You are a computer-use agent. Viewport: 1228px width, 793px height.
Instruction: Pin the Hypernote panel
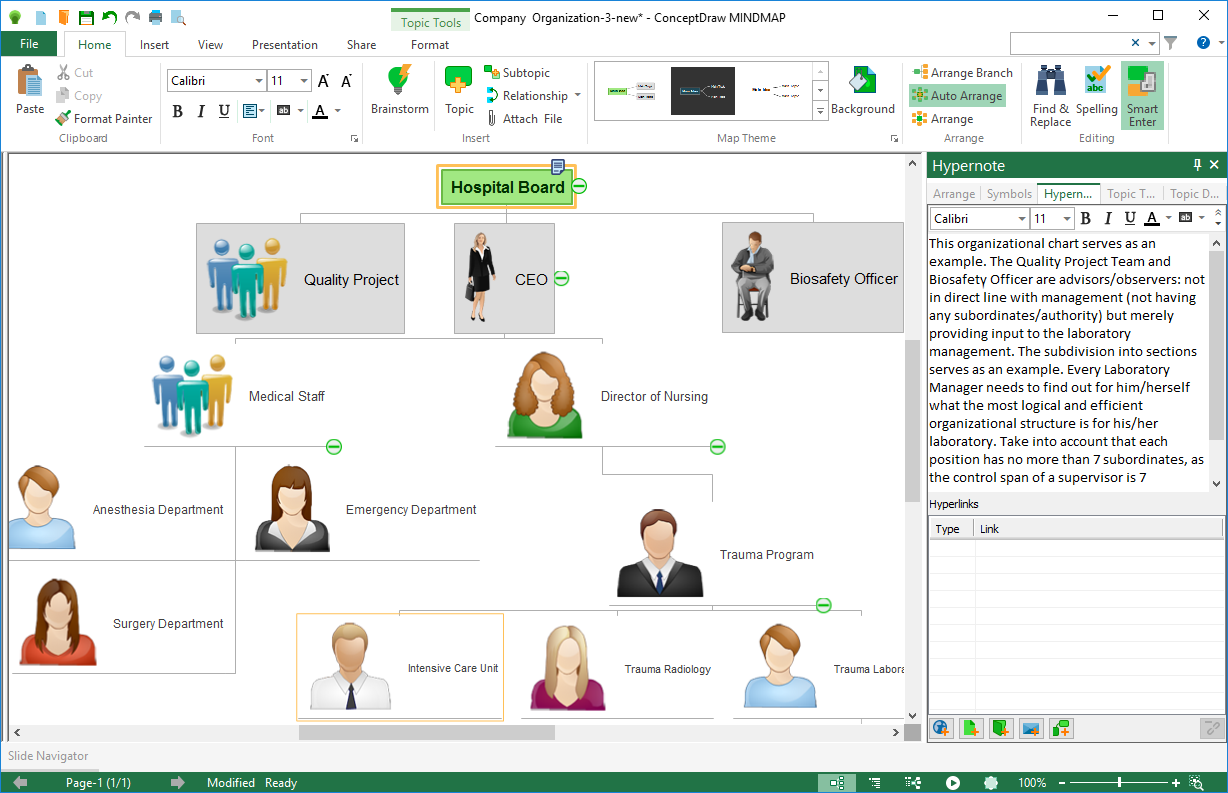point(1198,165)
